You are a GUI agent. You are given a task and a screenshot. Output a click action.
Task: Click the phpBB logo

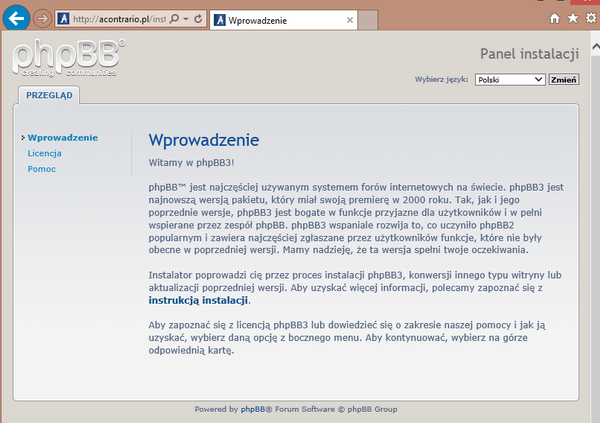point(69,57)
